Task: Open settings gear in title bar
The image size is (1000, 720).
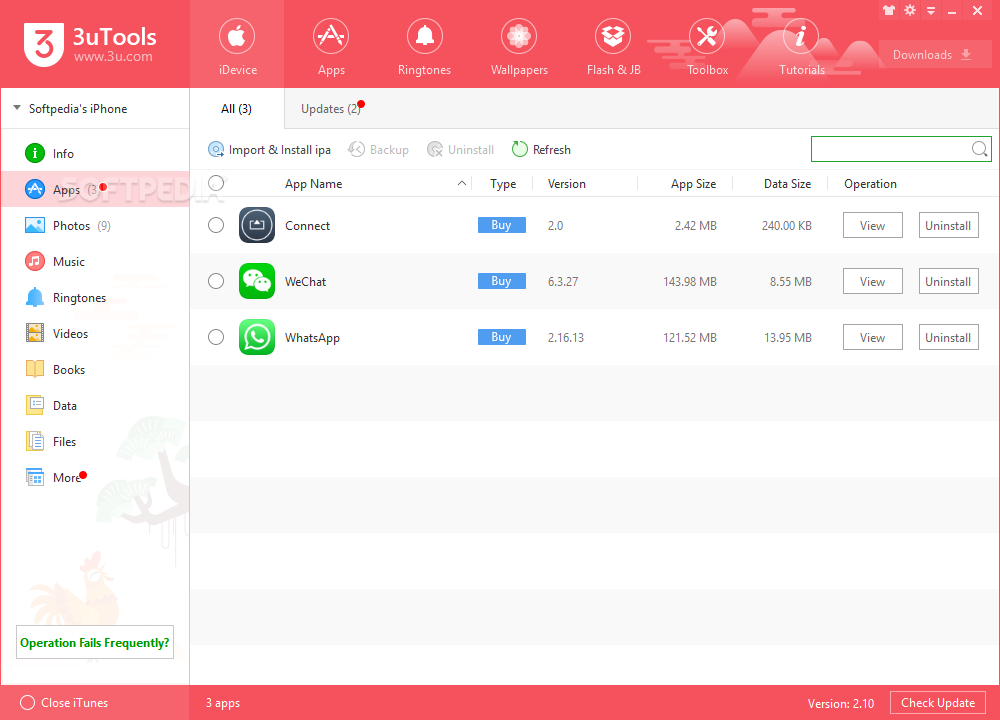Action: point(910,10)
